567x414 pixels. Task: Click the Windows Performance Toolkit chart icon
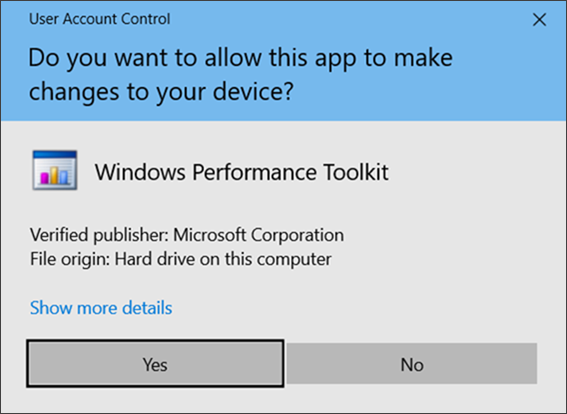(x=55, y=170)
